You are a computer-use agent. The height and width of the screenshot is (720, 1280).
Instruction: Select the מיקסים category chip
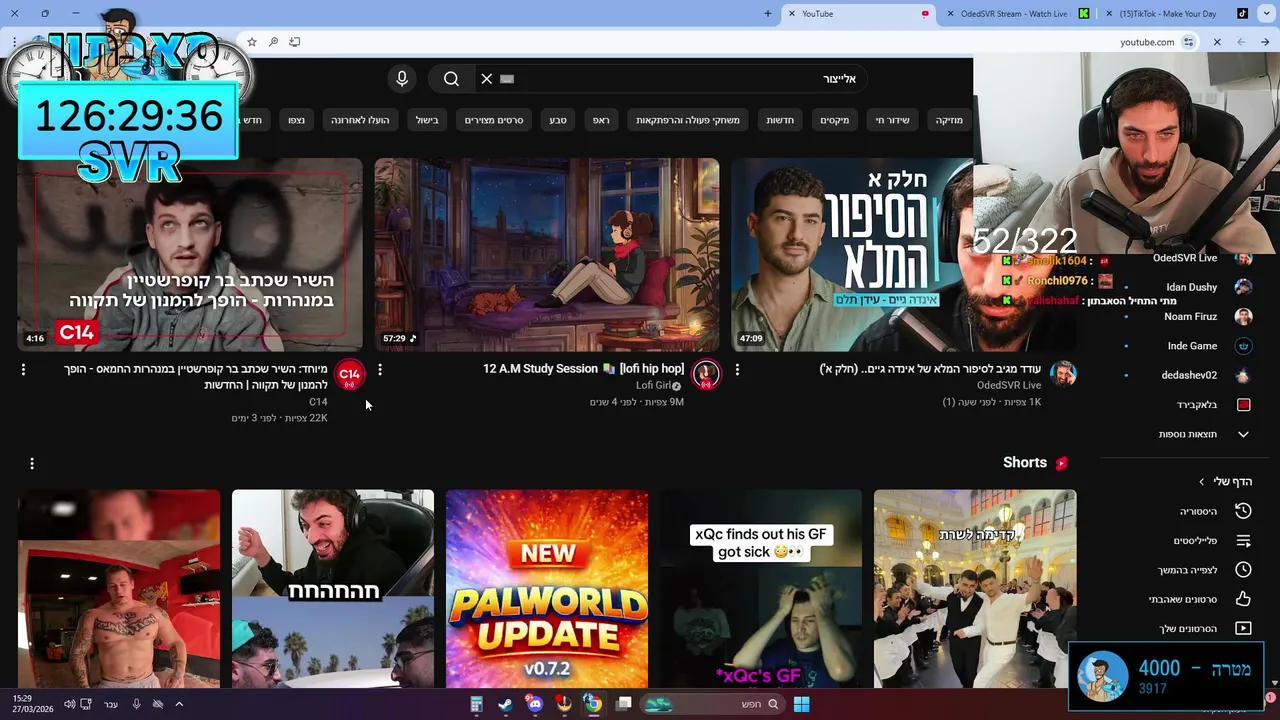point(834,120)
